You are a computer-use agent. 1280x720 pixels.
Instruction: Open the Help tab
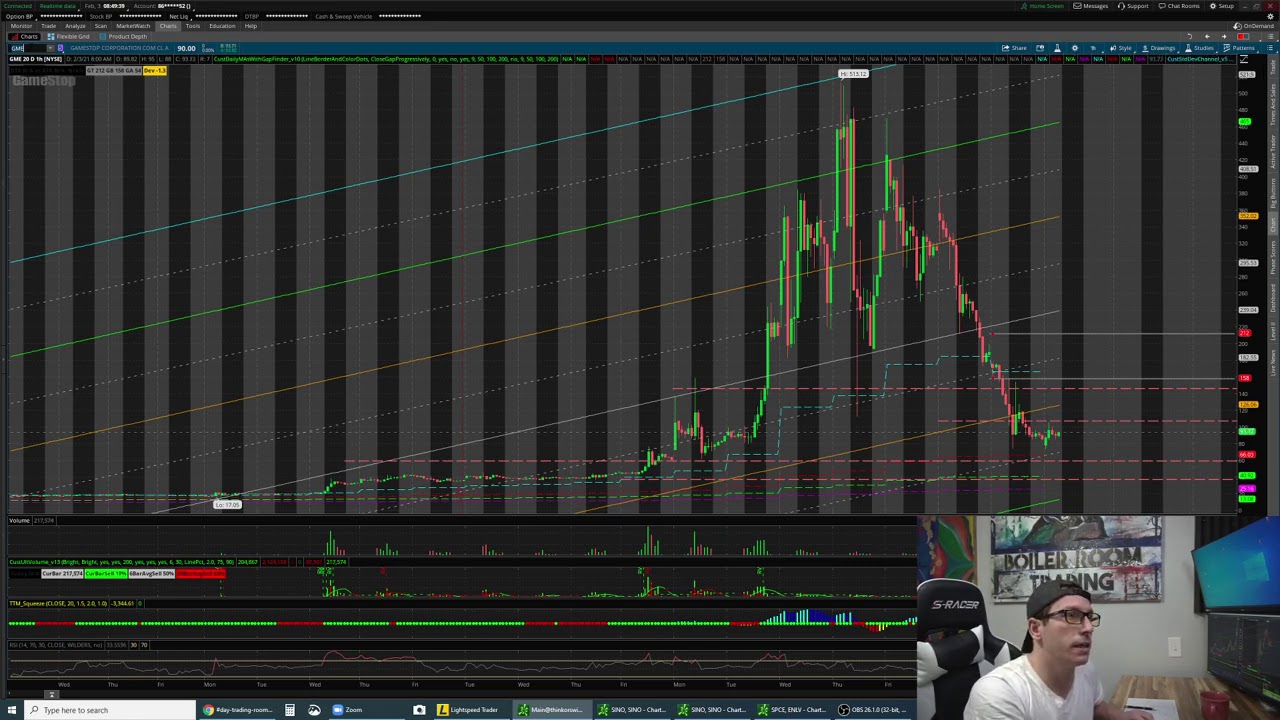tap(251, 26)
